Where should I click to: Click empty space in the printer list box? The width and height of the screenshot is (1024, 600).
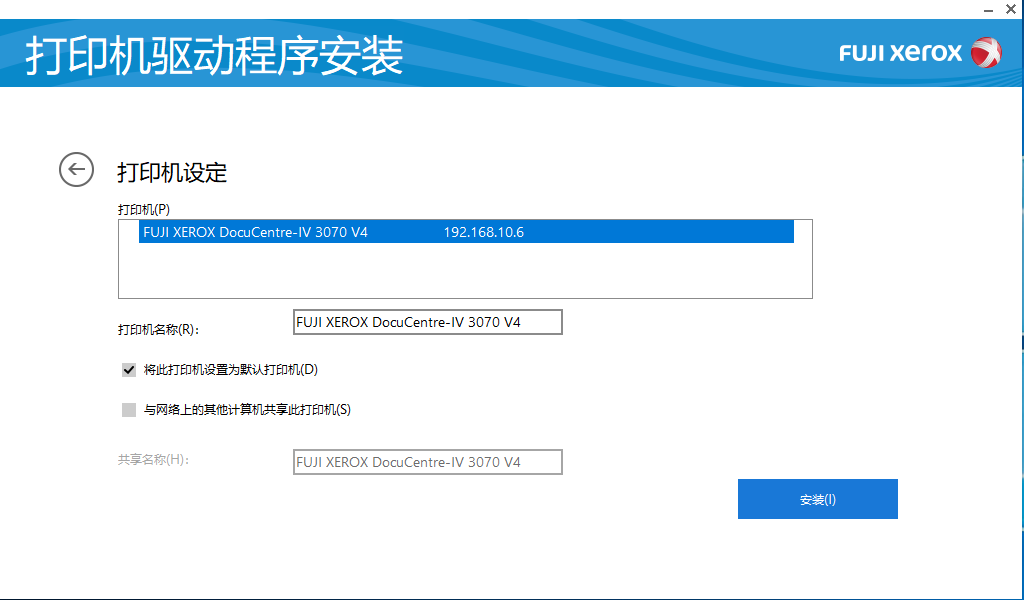[465, 271]
